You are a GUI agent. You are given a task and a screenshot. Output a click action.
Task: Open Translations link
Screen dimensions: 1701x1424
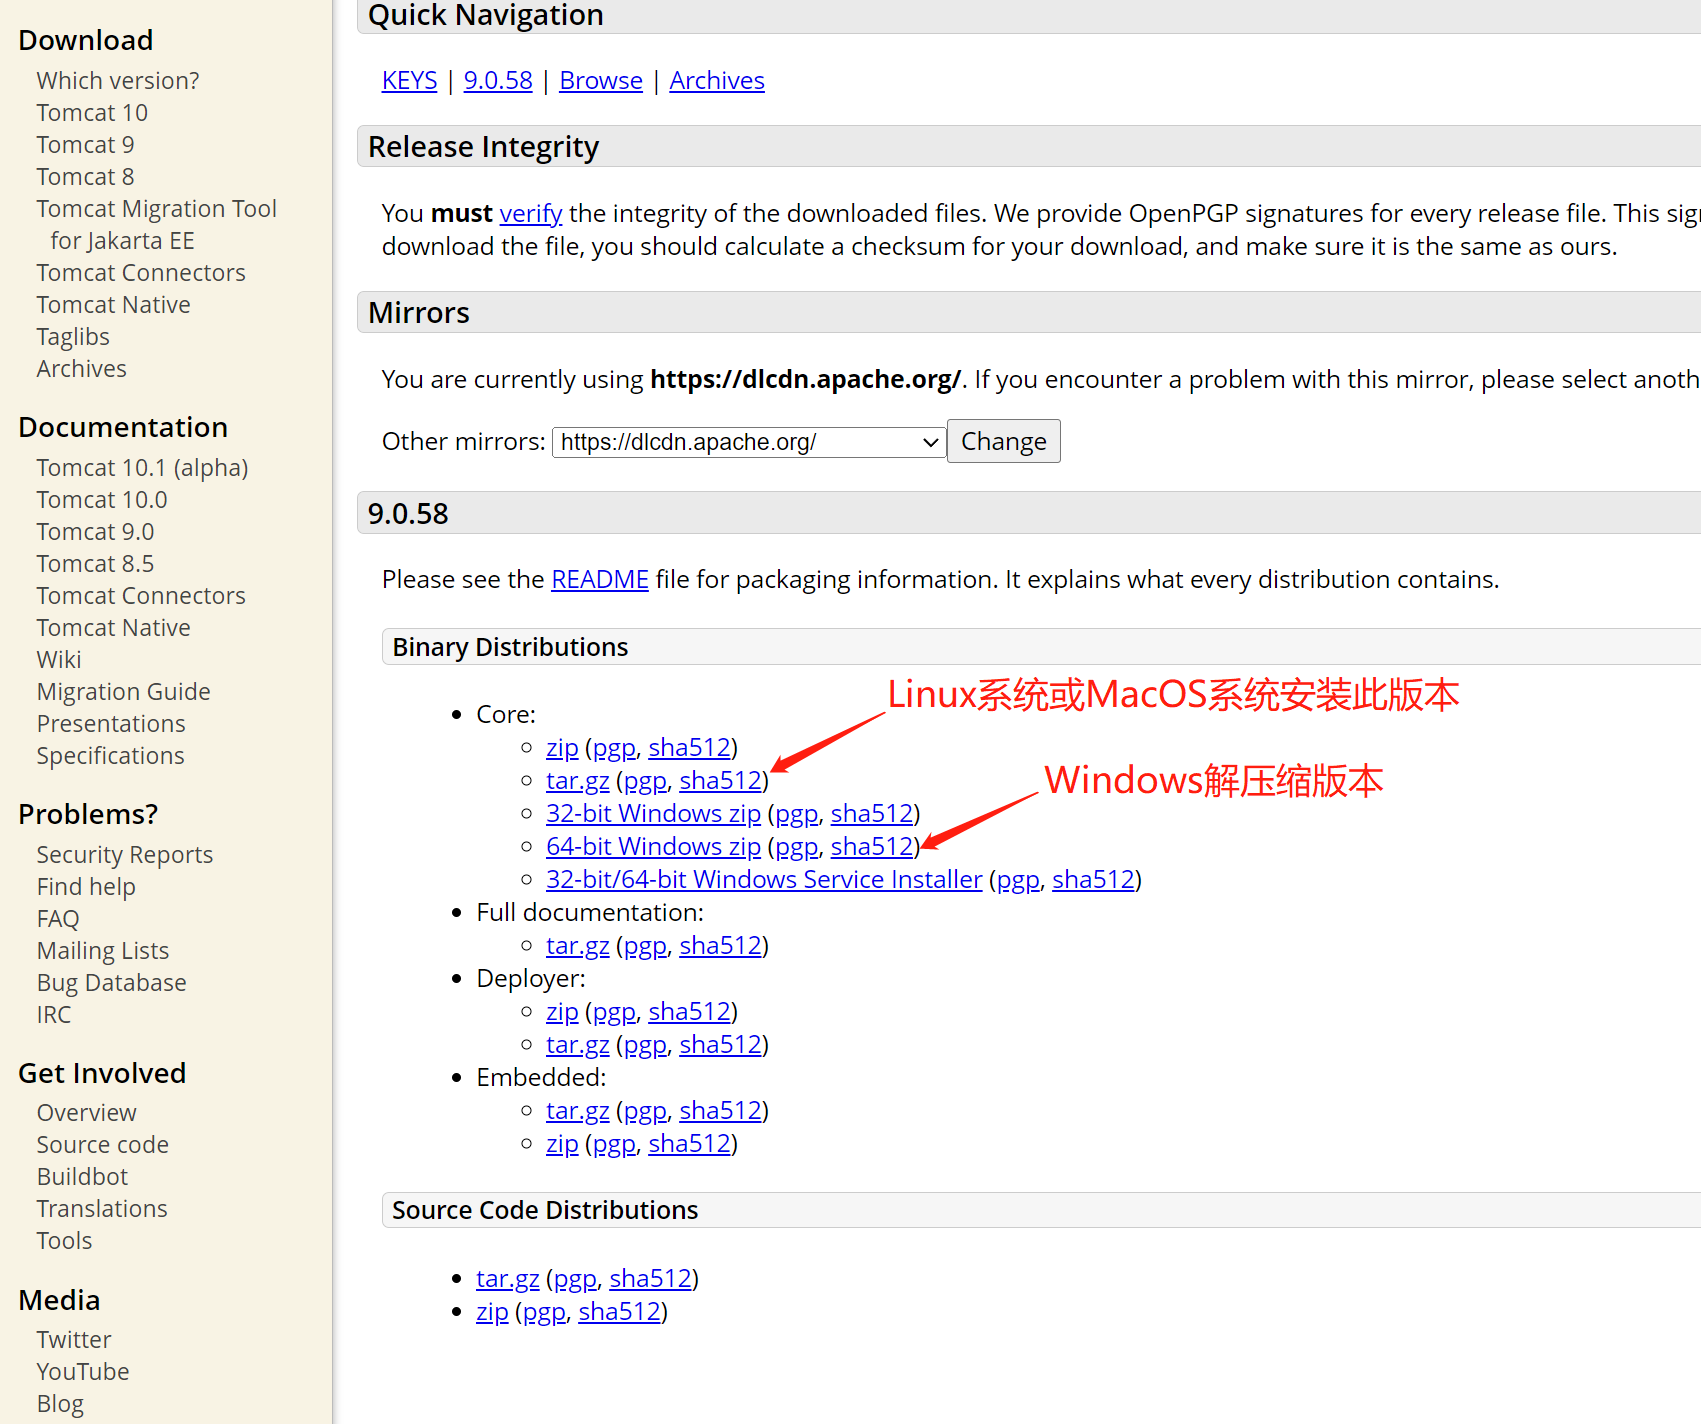click(x=102, y=1209)
